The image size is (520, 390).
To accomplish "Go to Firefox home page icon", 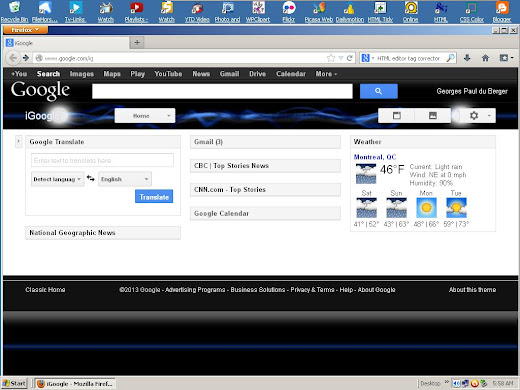I will coord(485,58).
